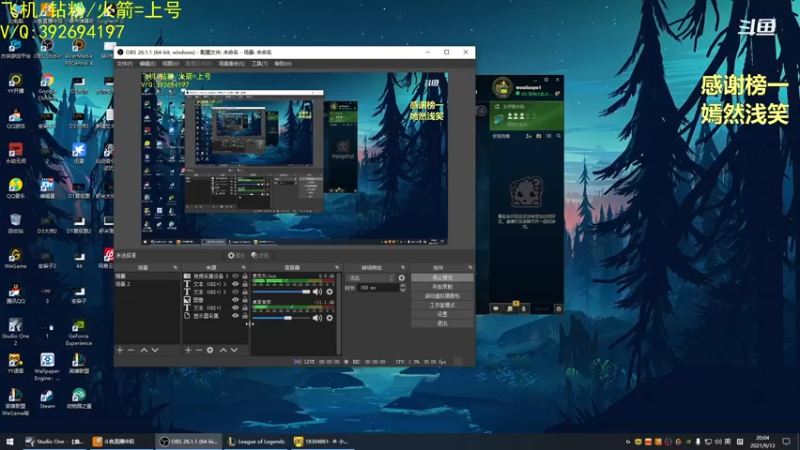Click the 启动虚拟摄像机 virtual camera button
The height and width of the screenshot is (450, 800).
click(x=442, y=296)
